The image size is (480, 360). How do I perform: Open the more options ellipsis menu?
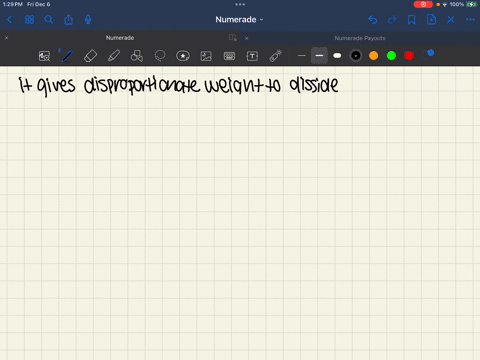coord(470,20)
